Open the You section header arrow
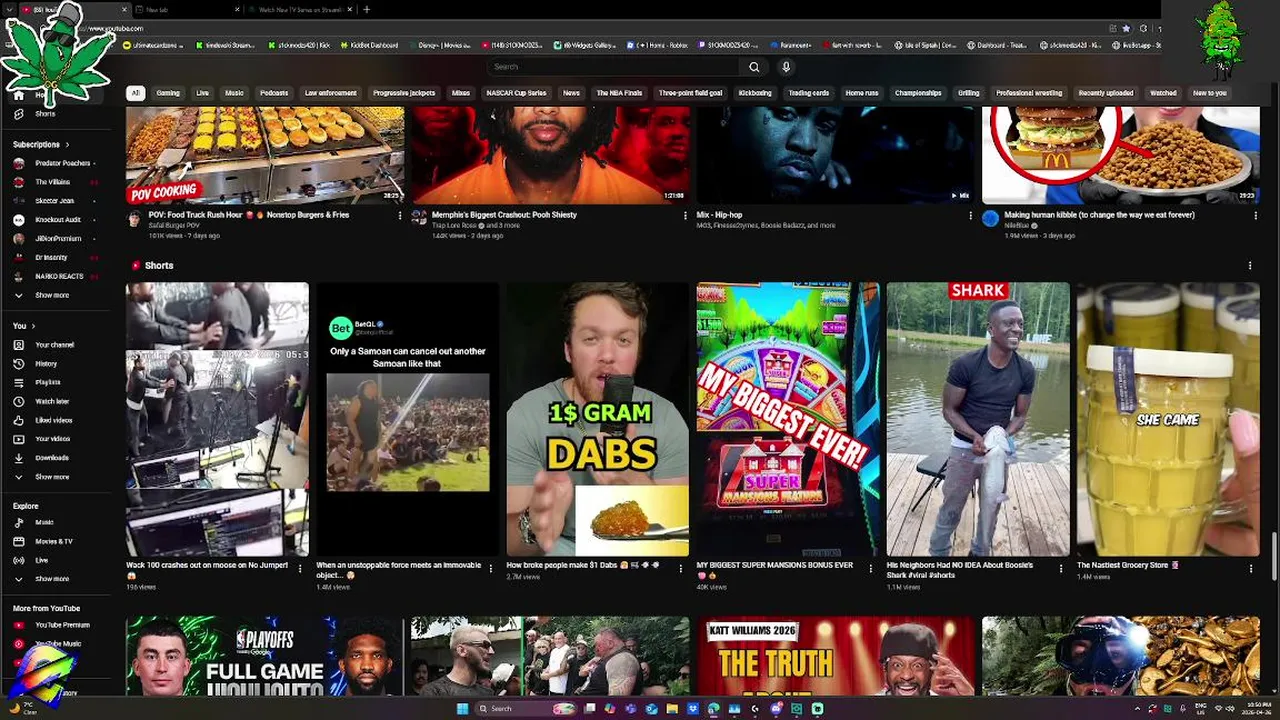Image resolution: width=1280 pixels, height=720 pixels. click(x=33, y=326)
